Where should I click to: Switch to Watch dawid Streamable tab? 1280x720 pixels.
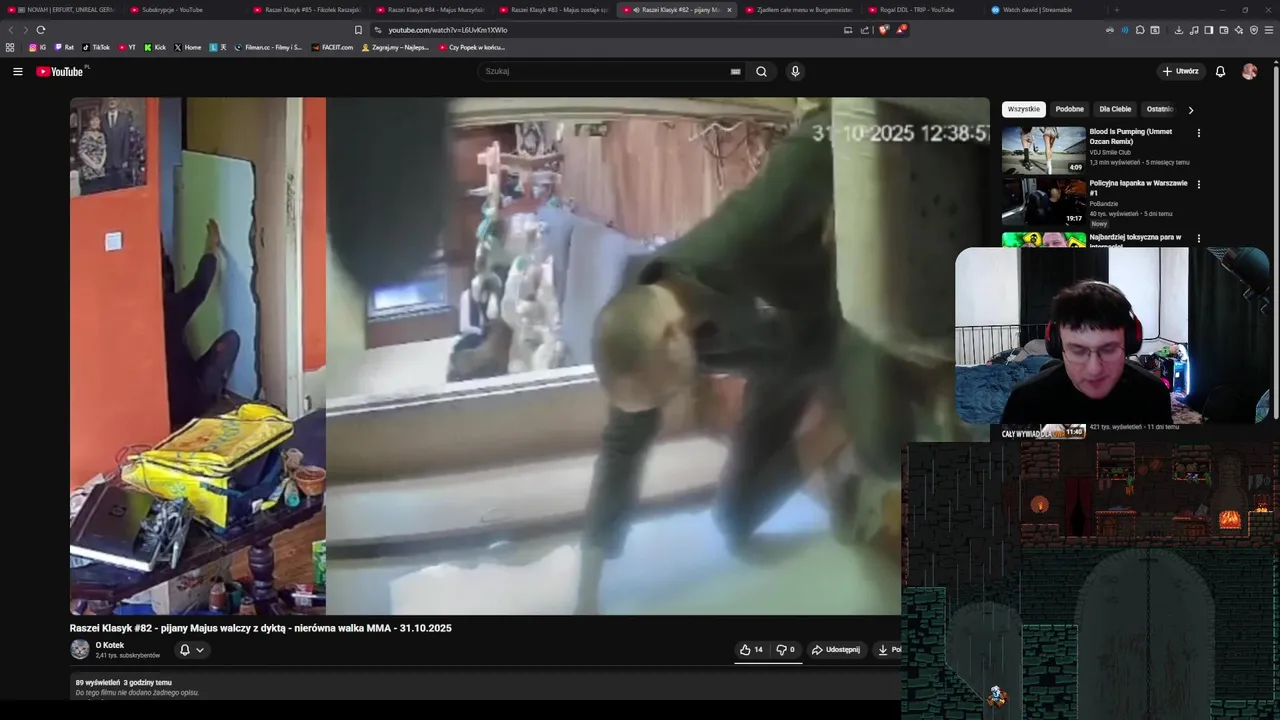[1045, 10]
